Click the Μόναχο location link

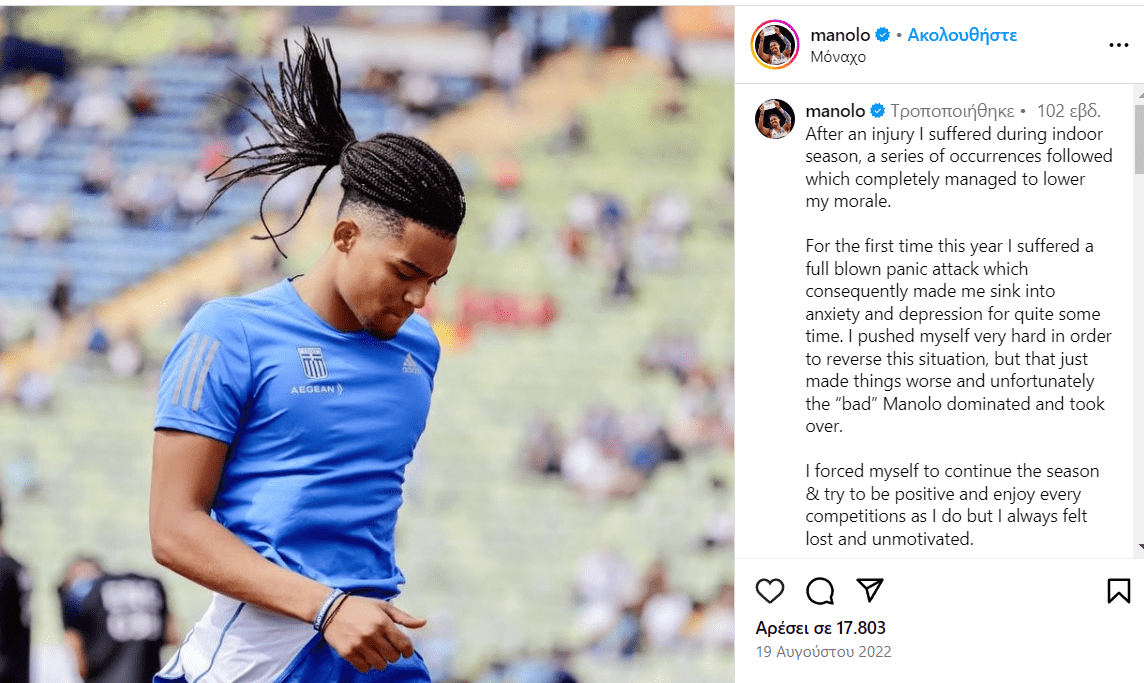pos(838,57)
